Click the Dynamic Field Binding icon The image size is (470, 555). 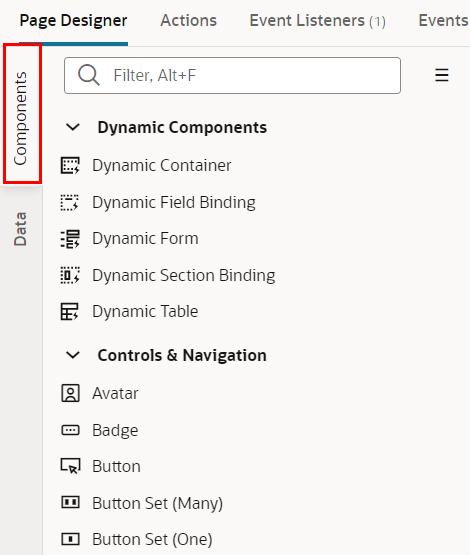(x=70, y=202)
